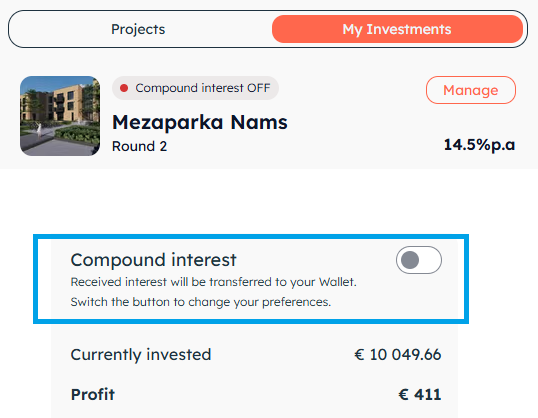Click the 14.5%p.a interest rate
The width and height of the screenshot is (538, 418).
tap(479, 145)
